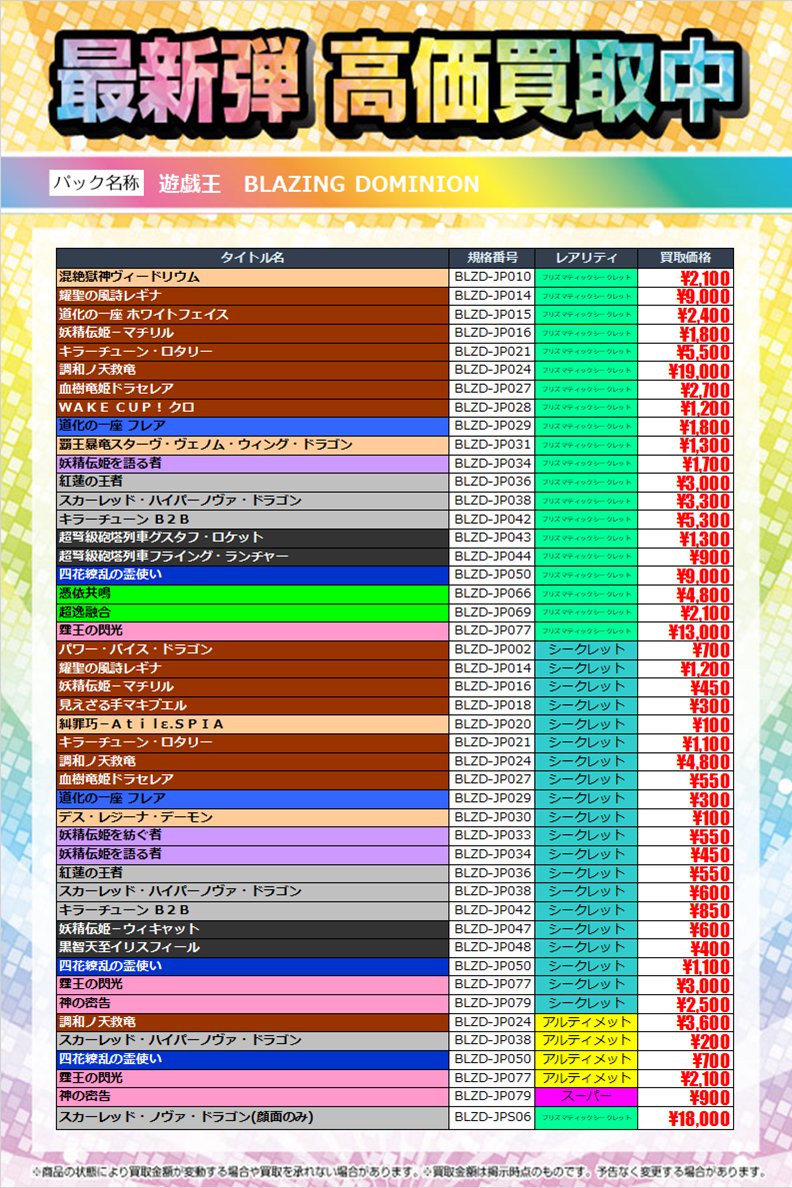Image resolution: width=792 pixels, height=1188 pixels.
Task: Click シークレット rarity in the BLZD-JP002 row
Action: click(586, 649)
